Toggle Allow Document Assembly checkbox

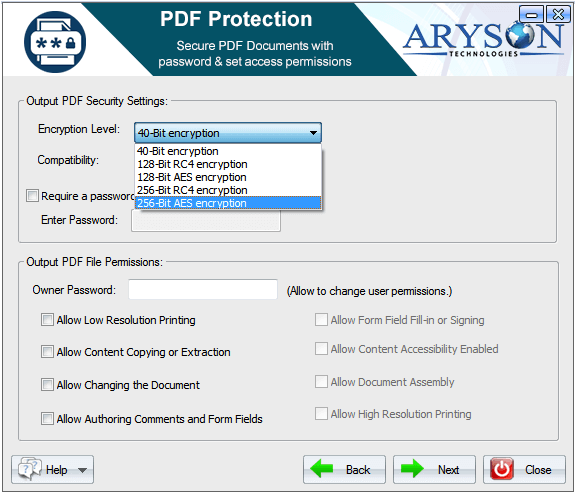coord(321,381)
